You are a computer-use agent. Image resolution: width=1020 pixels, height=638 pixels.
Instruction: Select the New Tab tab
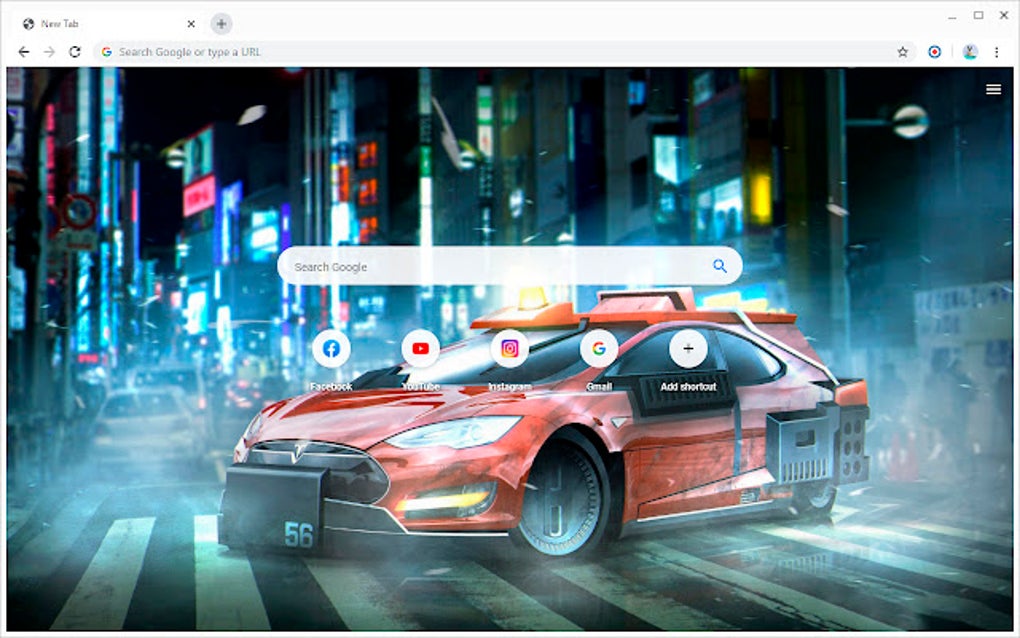[x=108, y=24]
